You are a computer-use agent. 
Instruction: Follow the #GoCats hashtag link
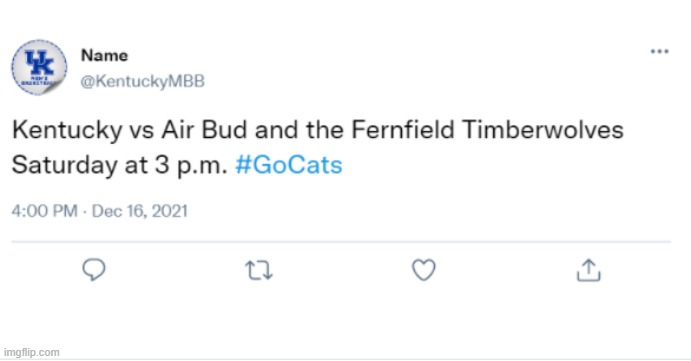point(289,165)
